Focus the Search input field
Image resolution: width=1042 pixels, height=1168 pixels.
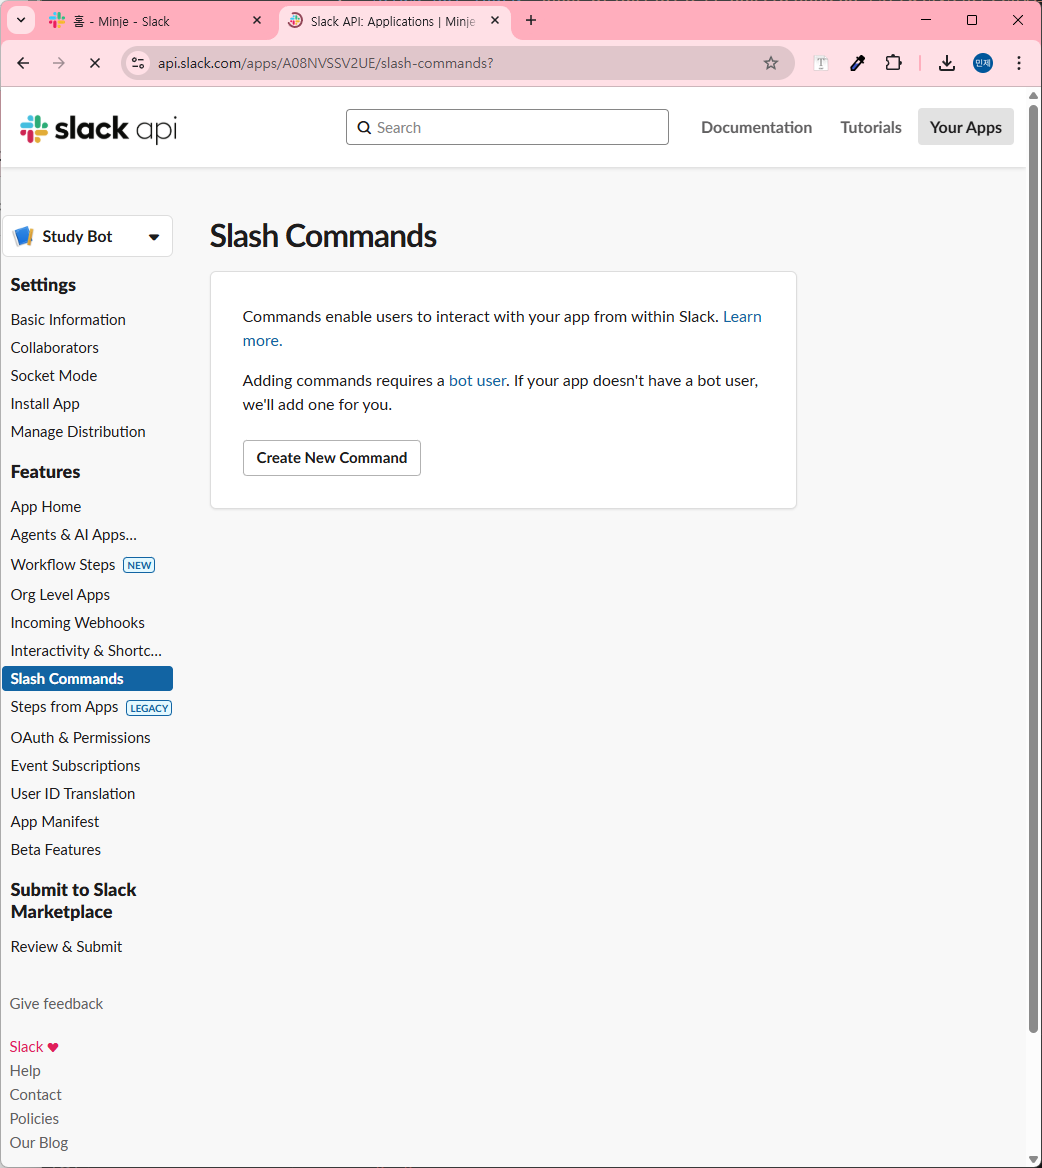point(507,127)
